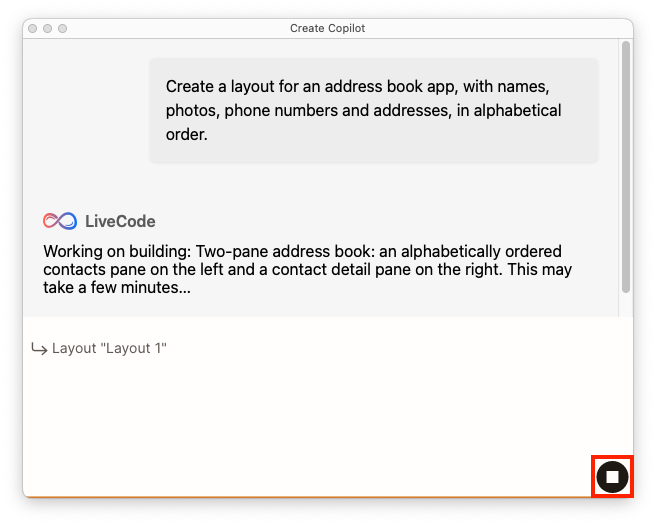The width and height of the screenshot is (656, 525).
Task: Click the arrow icon beside Layout "Layout 1"
Action: [x=39, y=349]
